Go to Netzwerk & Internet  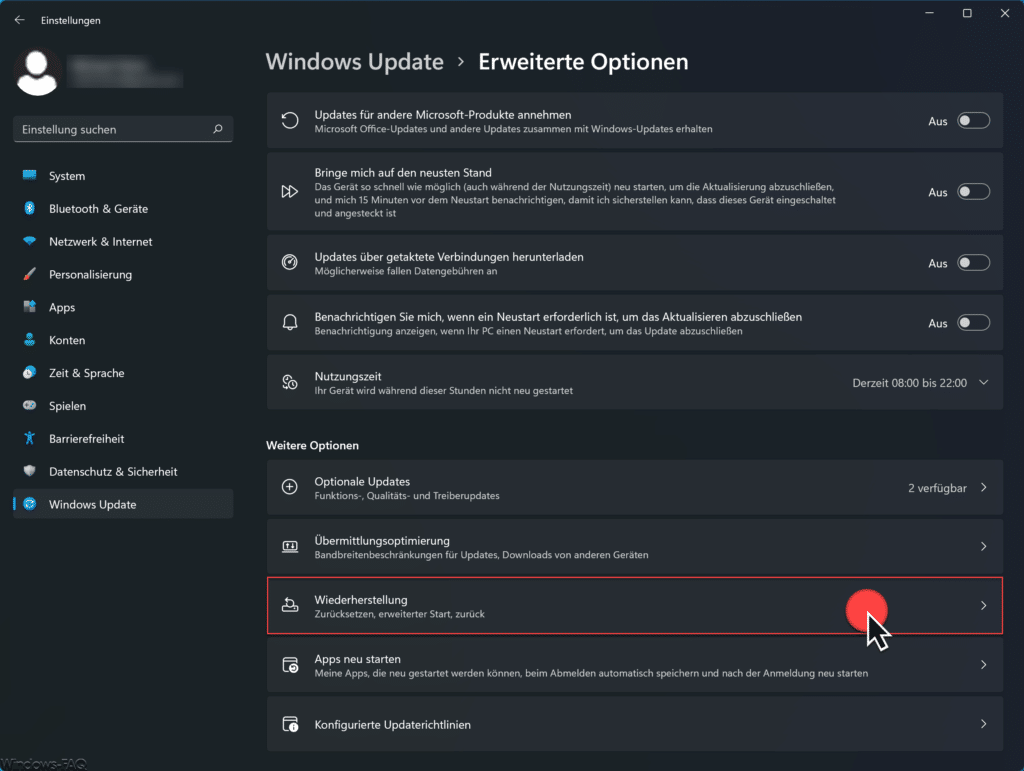click(123, 242)
